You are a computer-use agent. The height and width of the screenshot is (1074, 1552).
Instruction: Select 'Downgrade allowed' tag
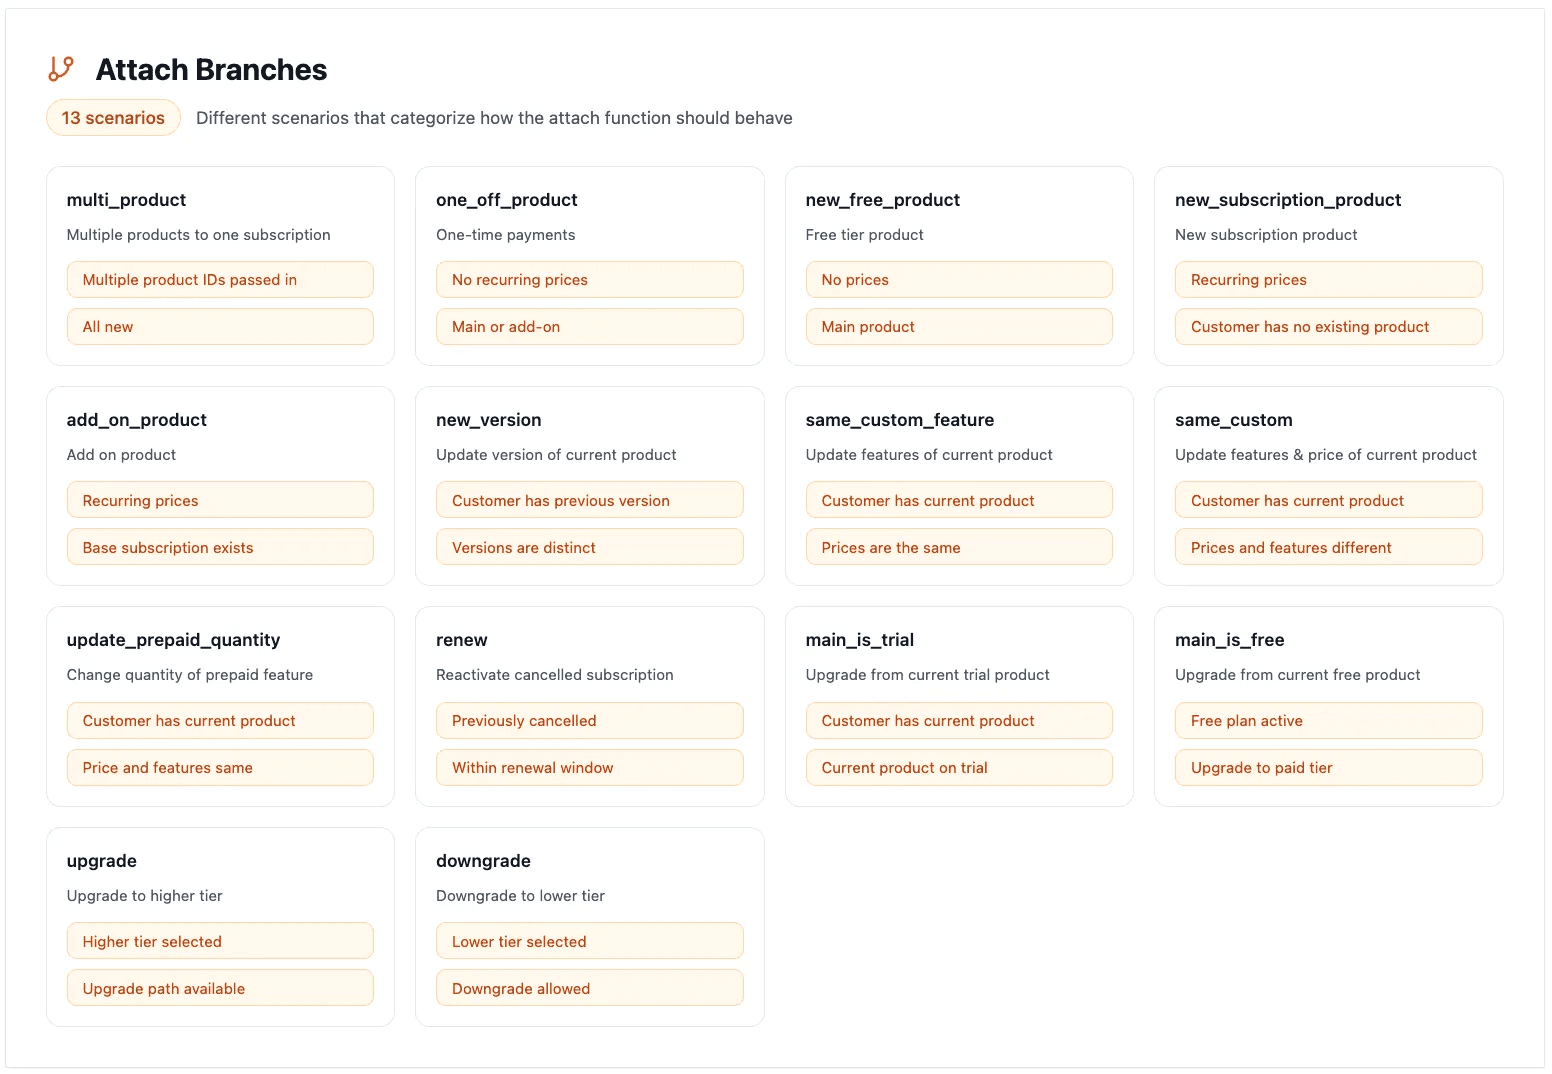[590, 989]
